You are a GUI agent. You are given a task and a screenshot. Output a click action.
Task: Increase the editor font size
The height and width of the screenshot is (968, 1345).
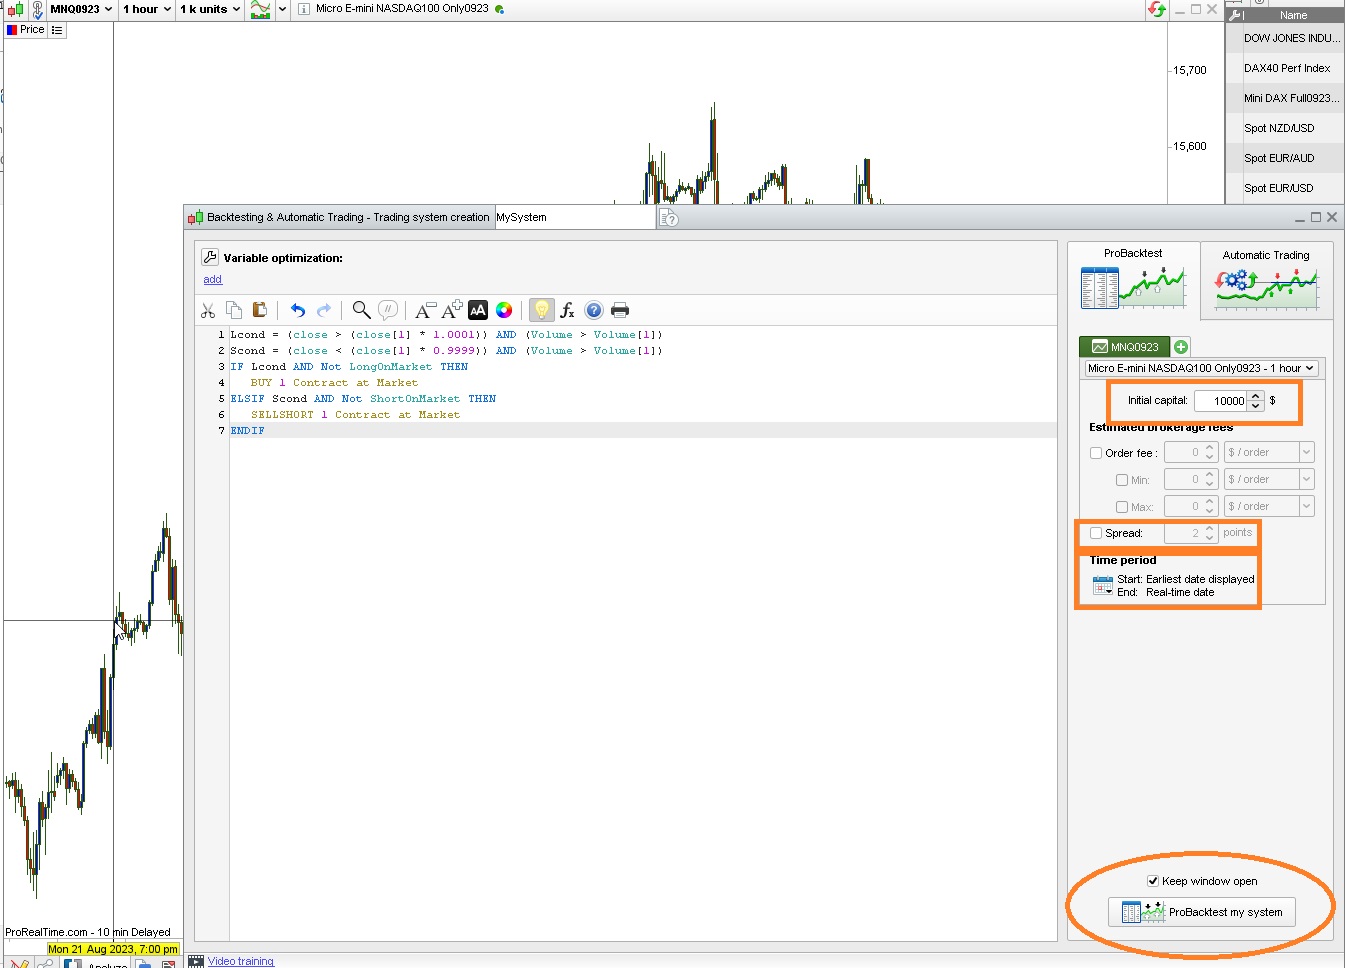coord(451,310)
